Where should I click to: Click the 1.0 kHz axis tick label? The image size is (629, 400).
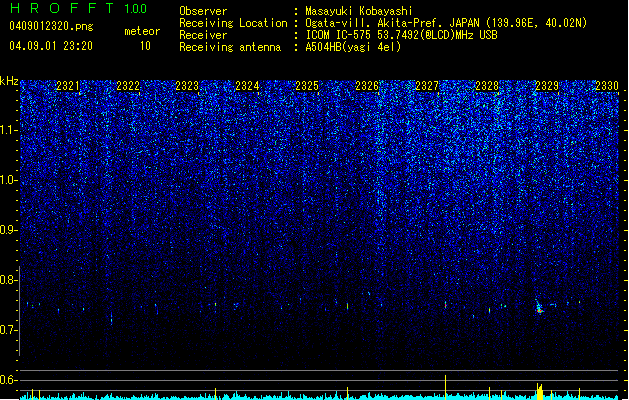9,180
